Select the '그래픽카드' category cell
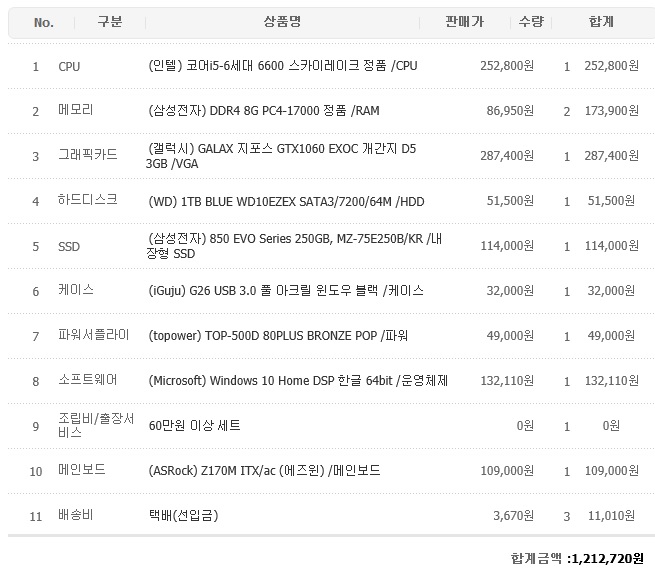Viewport: 655px width, 586px height. coord(88,155)
